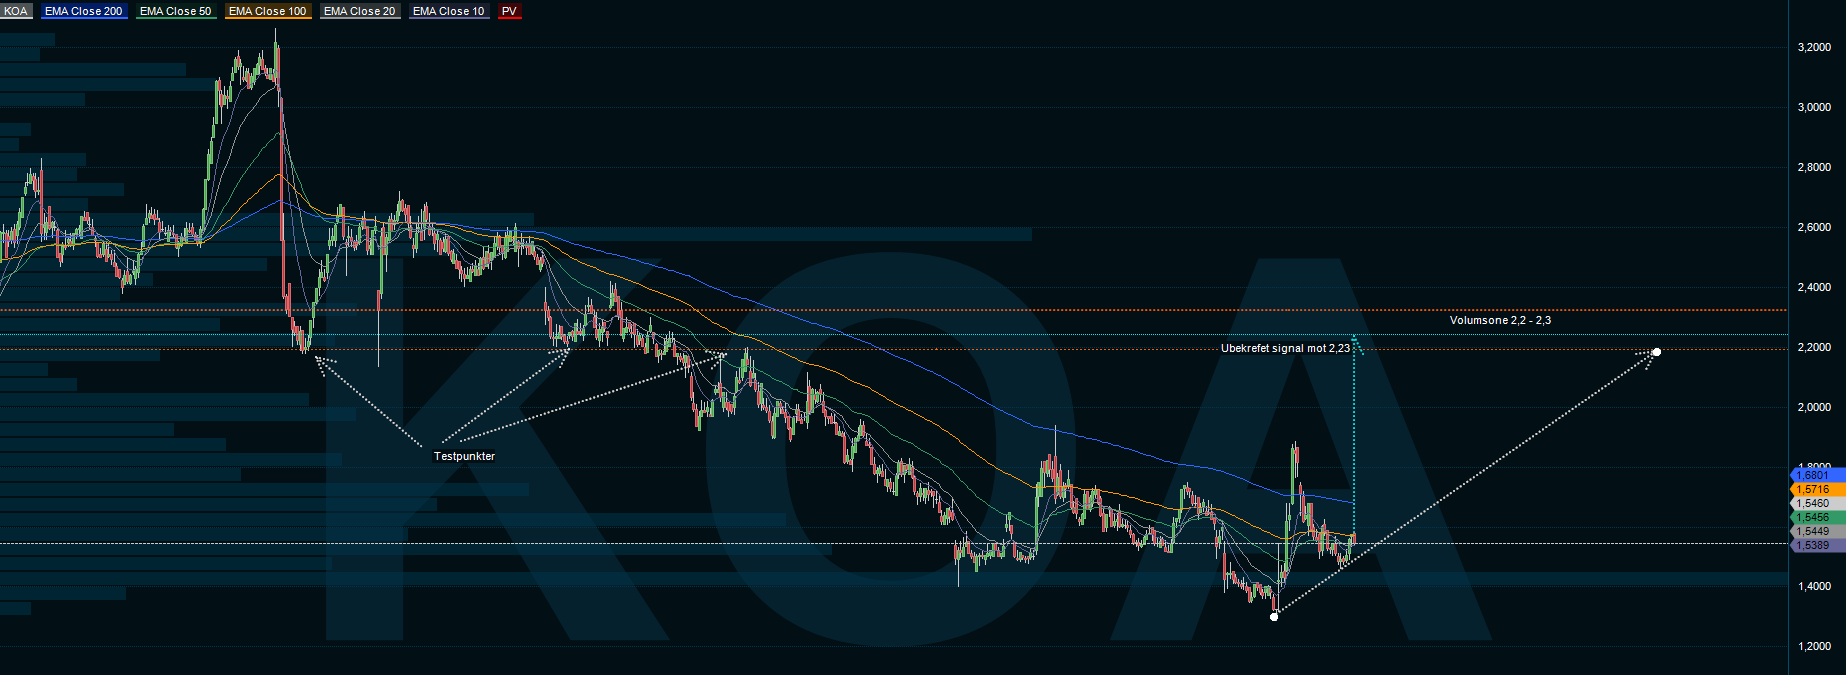Select the trend line's lower start point
The height and width of the screenshot is (675, 1846).
(x=1273, y=616)
